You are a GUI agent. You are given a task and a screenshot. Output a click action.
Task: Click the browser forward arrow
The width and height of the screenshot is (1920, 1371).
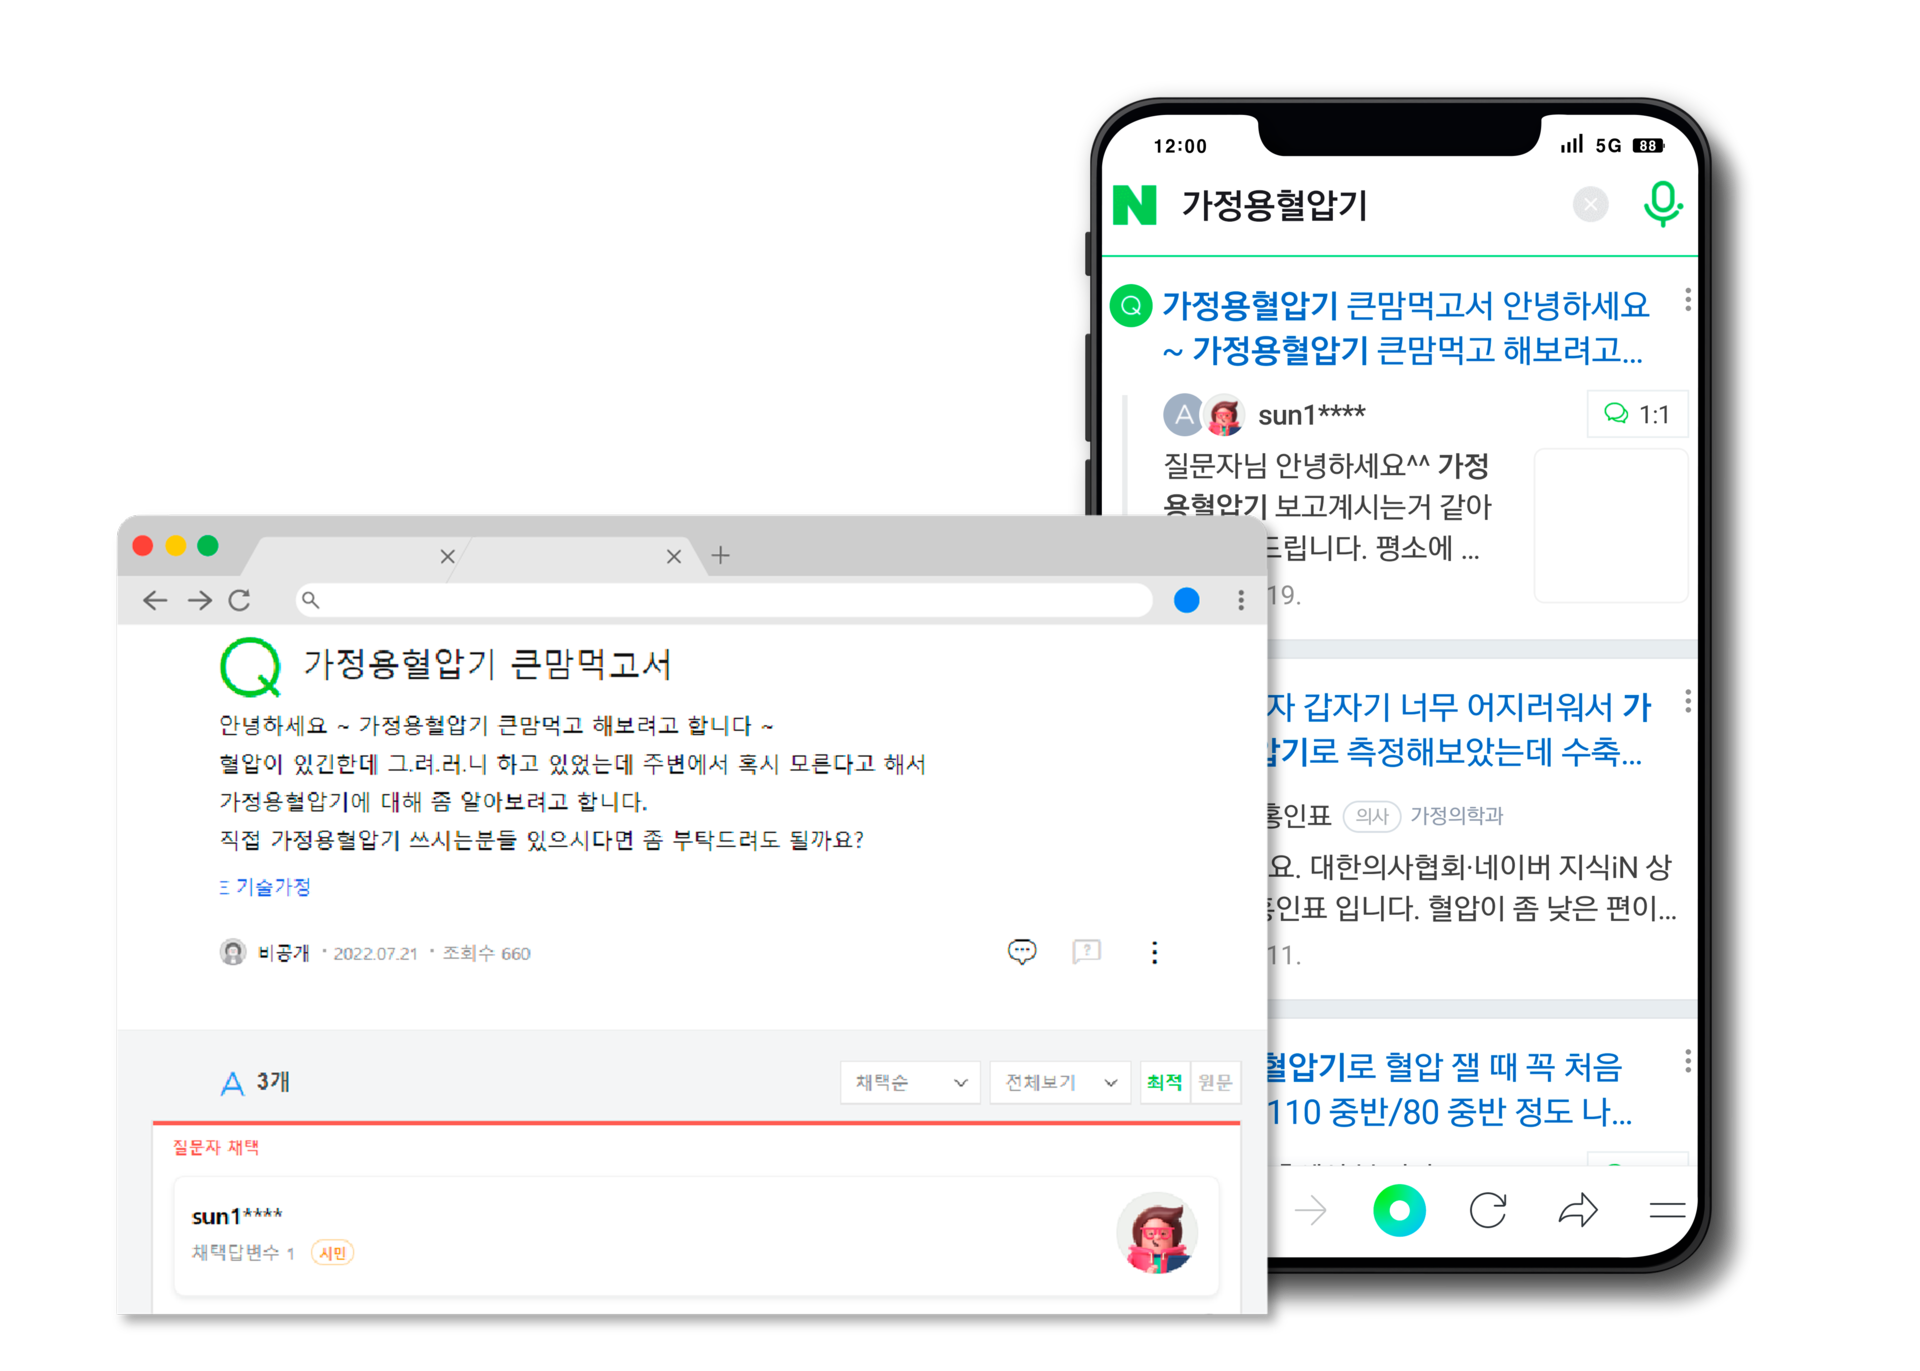coord(199,600)
